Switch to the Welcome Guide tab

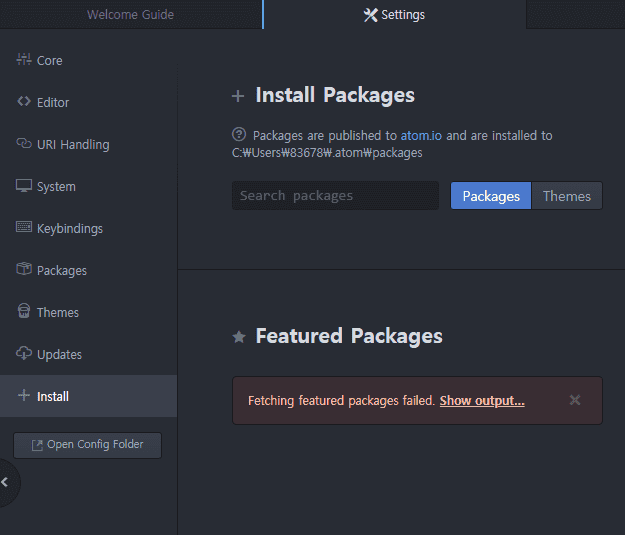click(x=130, y=15)
